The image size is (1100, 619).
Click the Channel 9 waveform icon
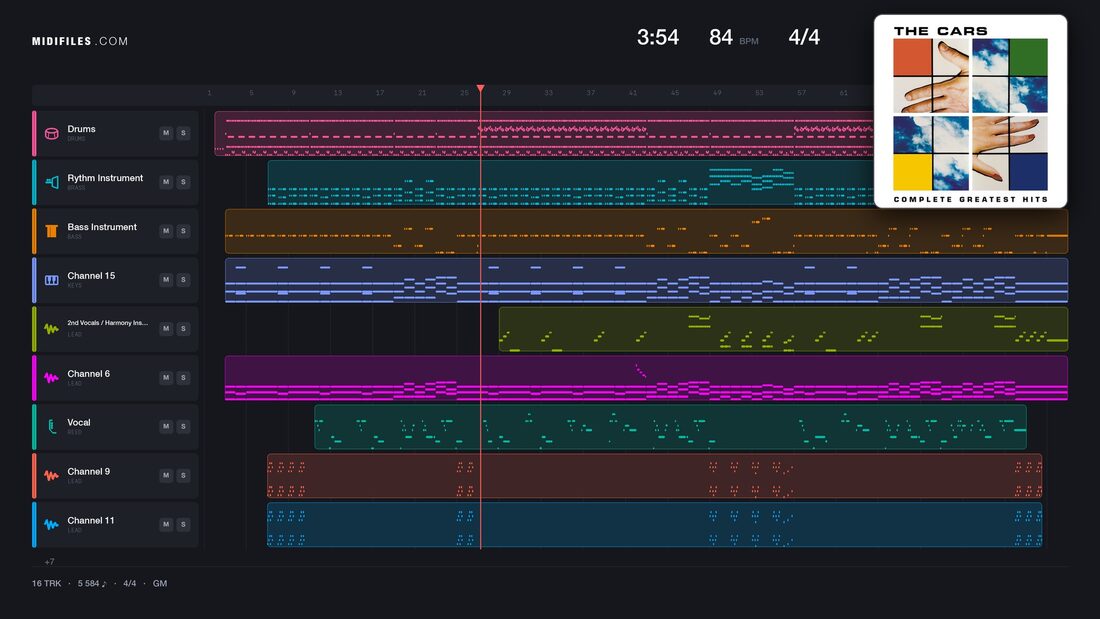click(52, 475)
